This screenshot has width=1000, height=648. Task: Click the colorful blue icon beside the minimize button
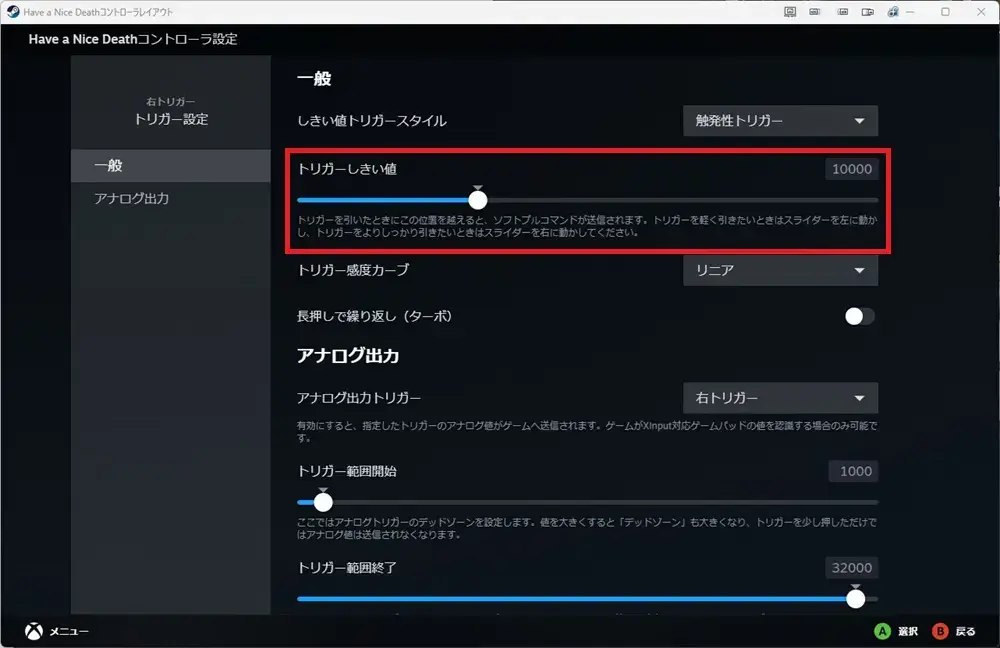893,11
